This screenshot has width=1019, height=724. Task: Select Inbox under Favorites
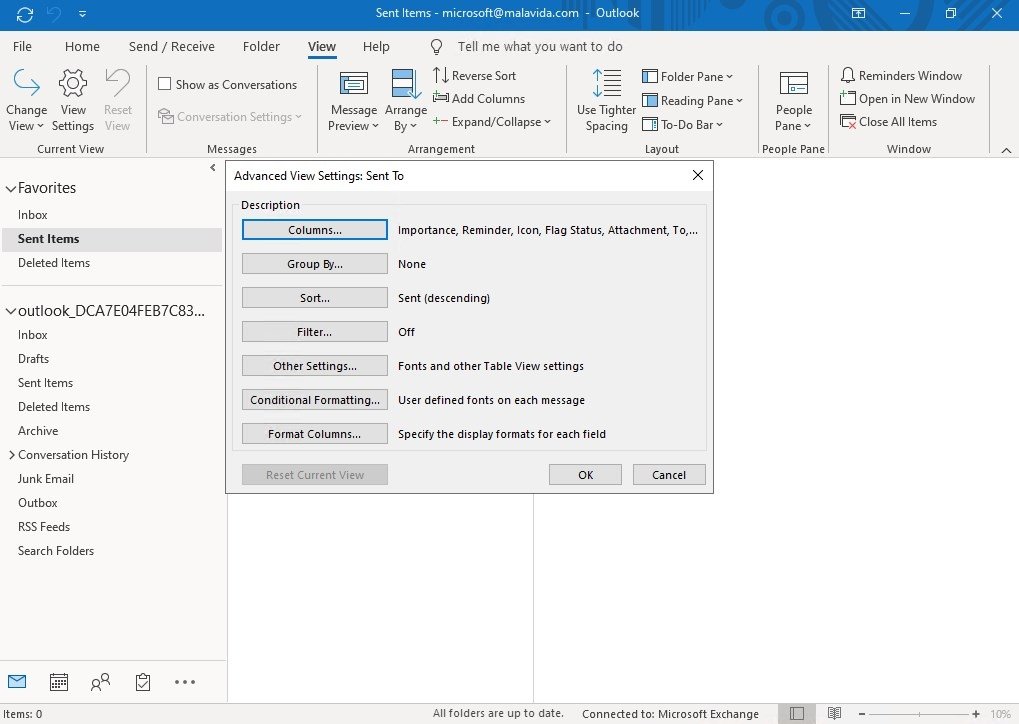point(32,214)
